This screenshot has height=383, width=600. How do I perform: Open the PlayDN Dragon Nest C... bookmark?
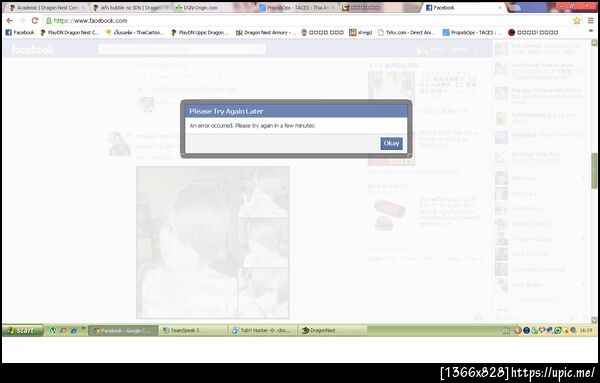click(70, 33)
